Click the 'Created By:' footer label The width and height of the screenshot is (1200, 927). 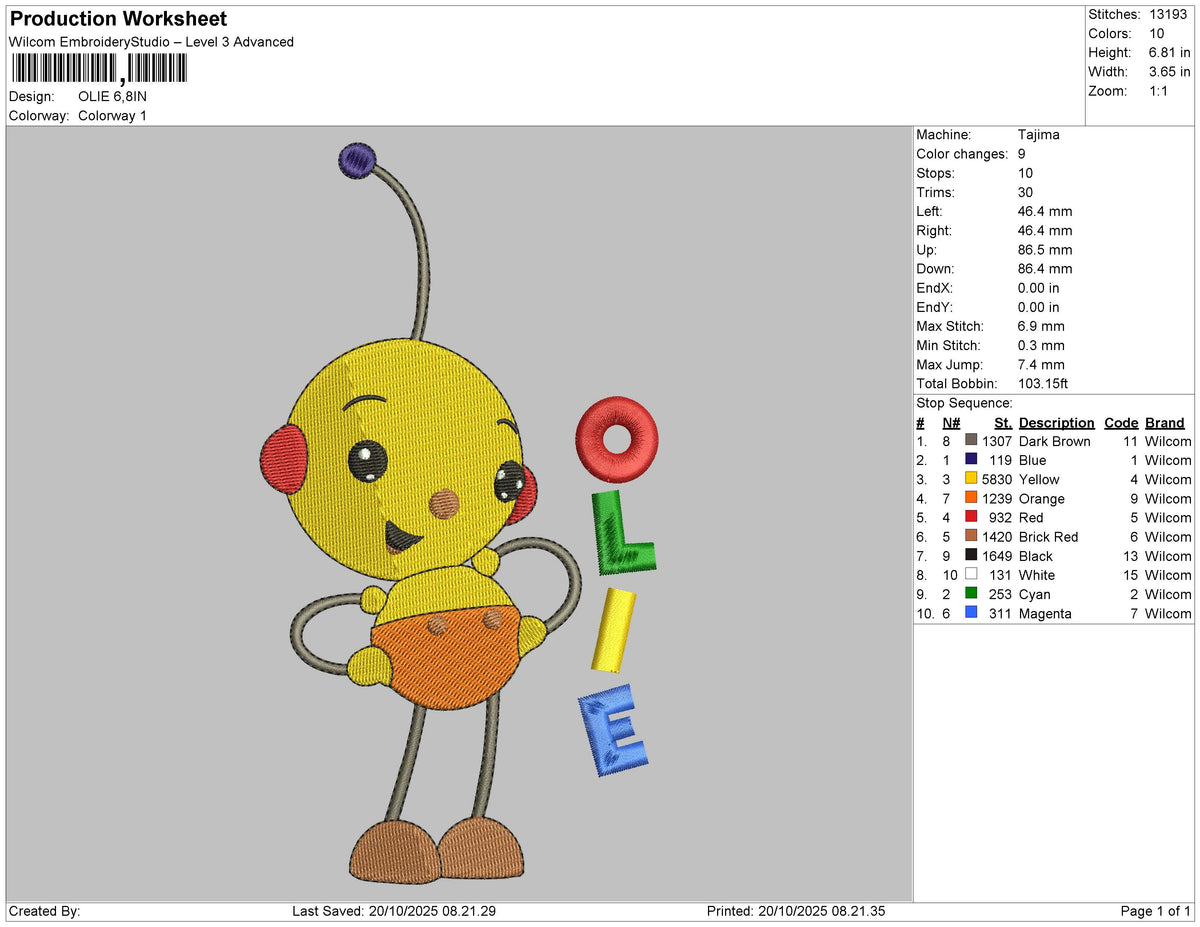[x=44, y=911]
